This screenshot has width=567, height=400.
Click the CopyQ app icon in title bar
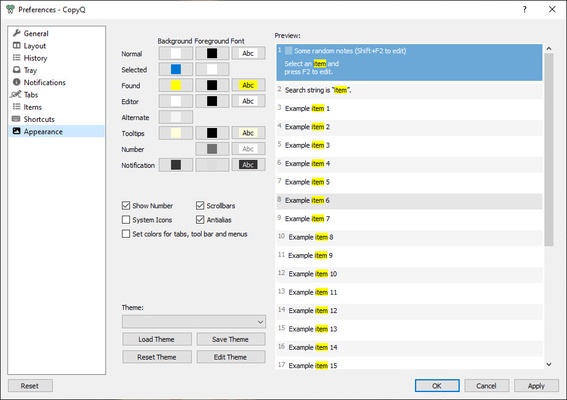click(x=10, y=9)
